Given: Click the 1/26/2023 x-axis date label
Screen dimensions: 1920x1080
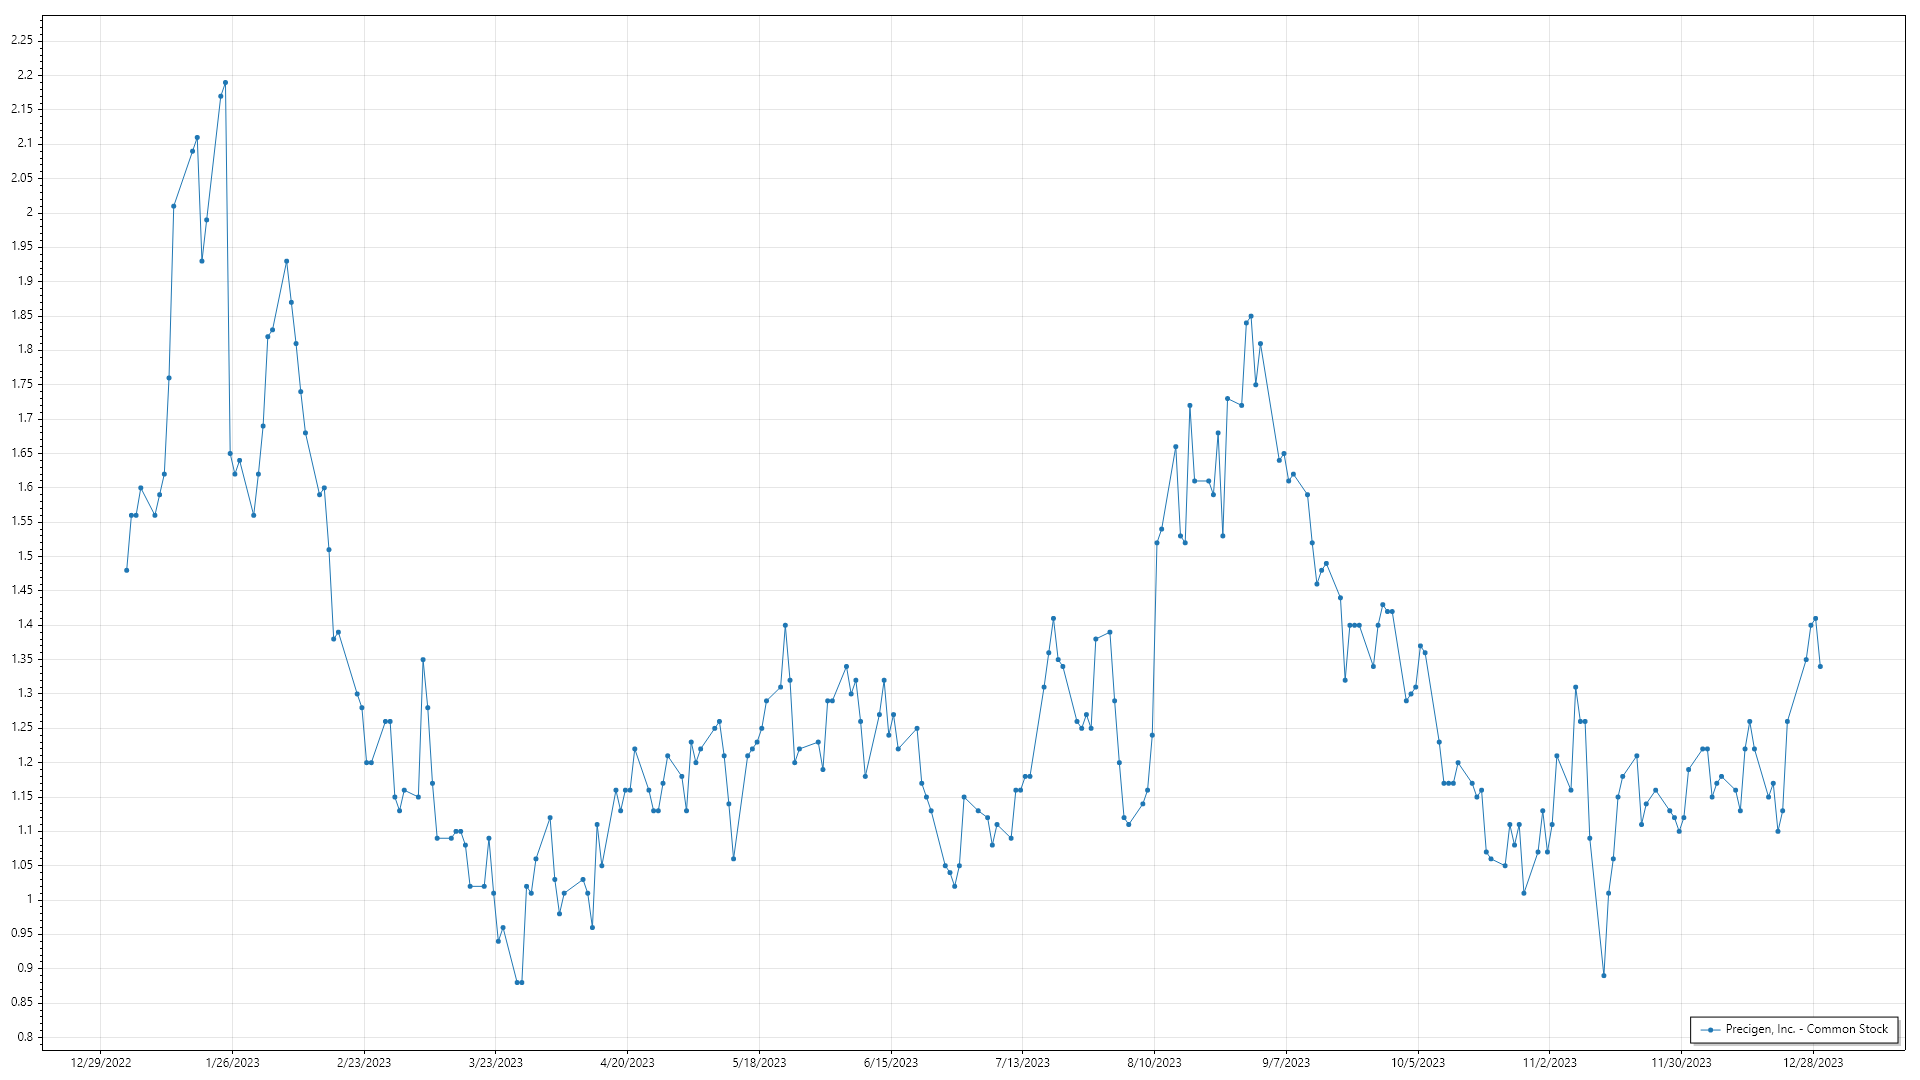Looking at the screenshot, I should tap(232, 1063).
